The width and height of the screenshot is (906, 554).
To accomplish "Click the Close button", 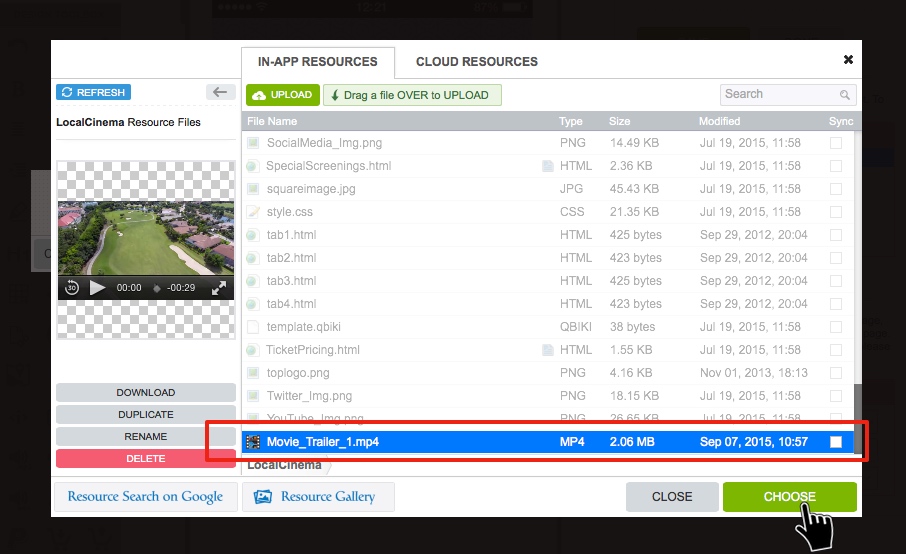I will [672, 497].
